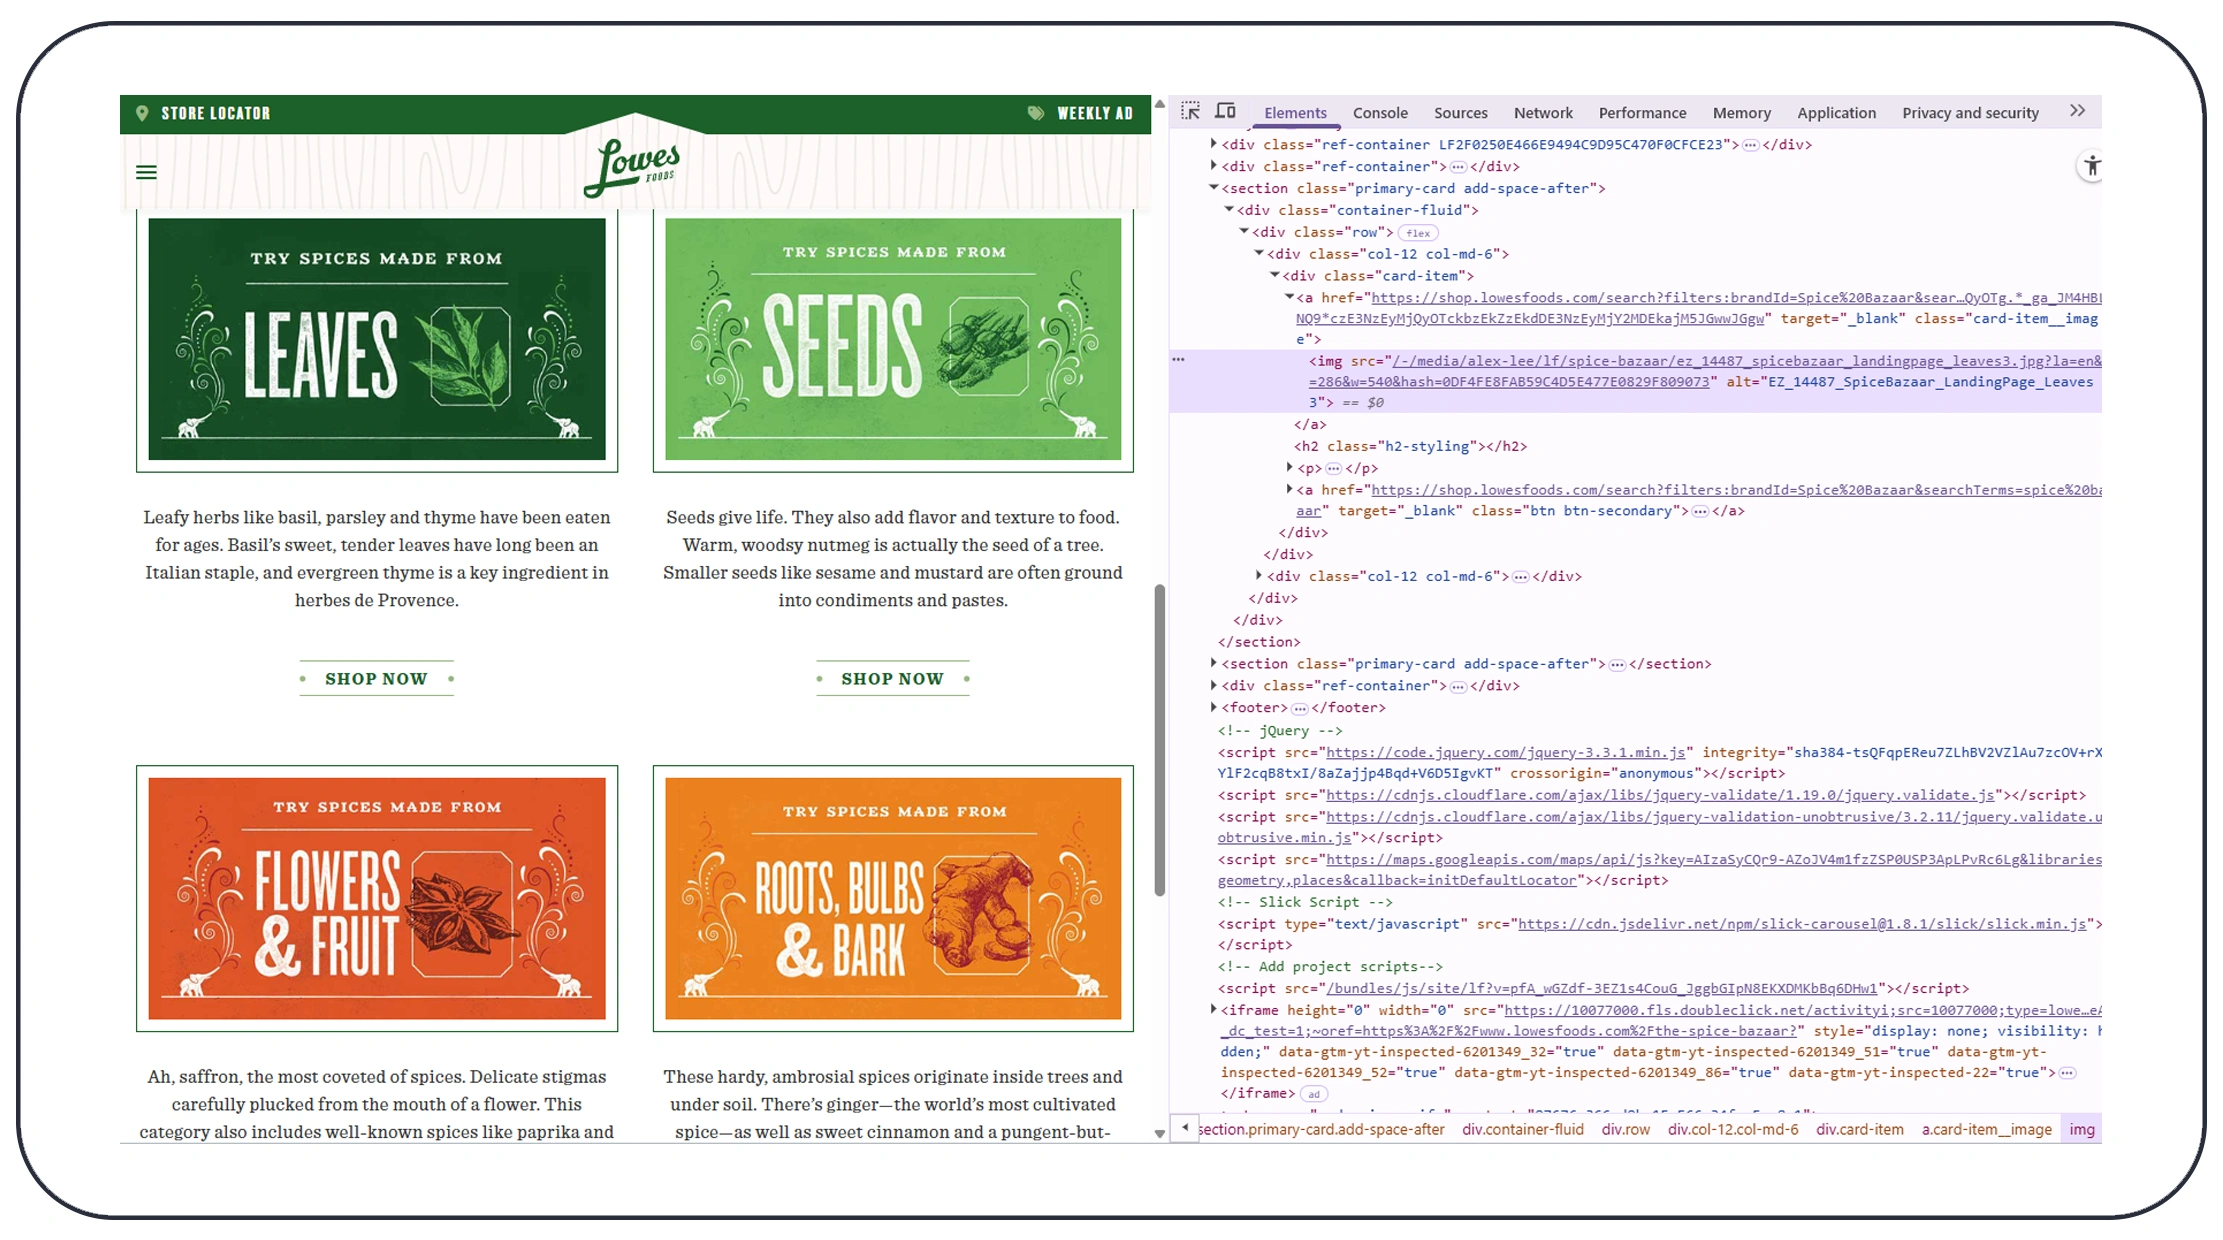The height and width of the screenshot is (1240, 2223).
Task: Click the left scroll arrow in the breadcrumb bar
Action: 1184,1128
